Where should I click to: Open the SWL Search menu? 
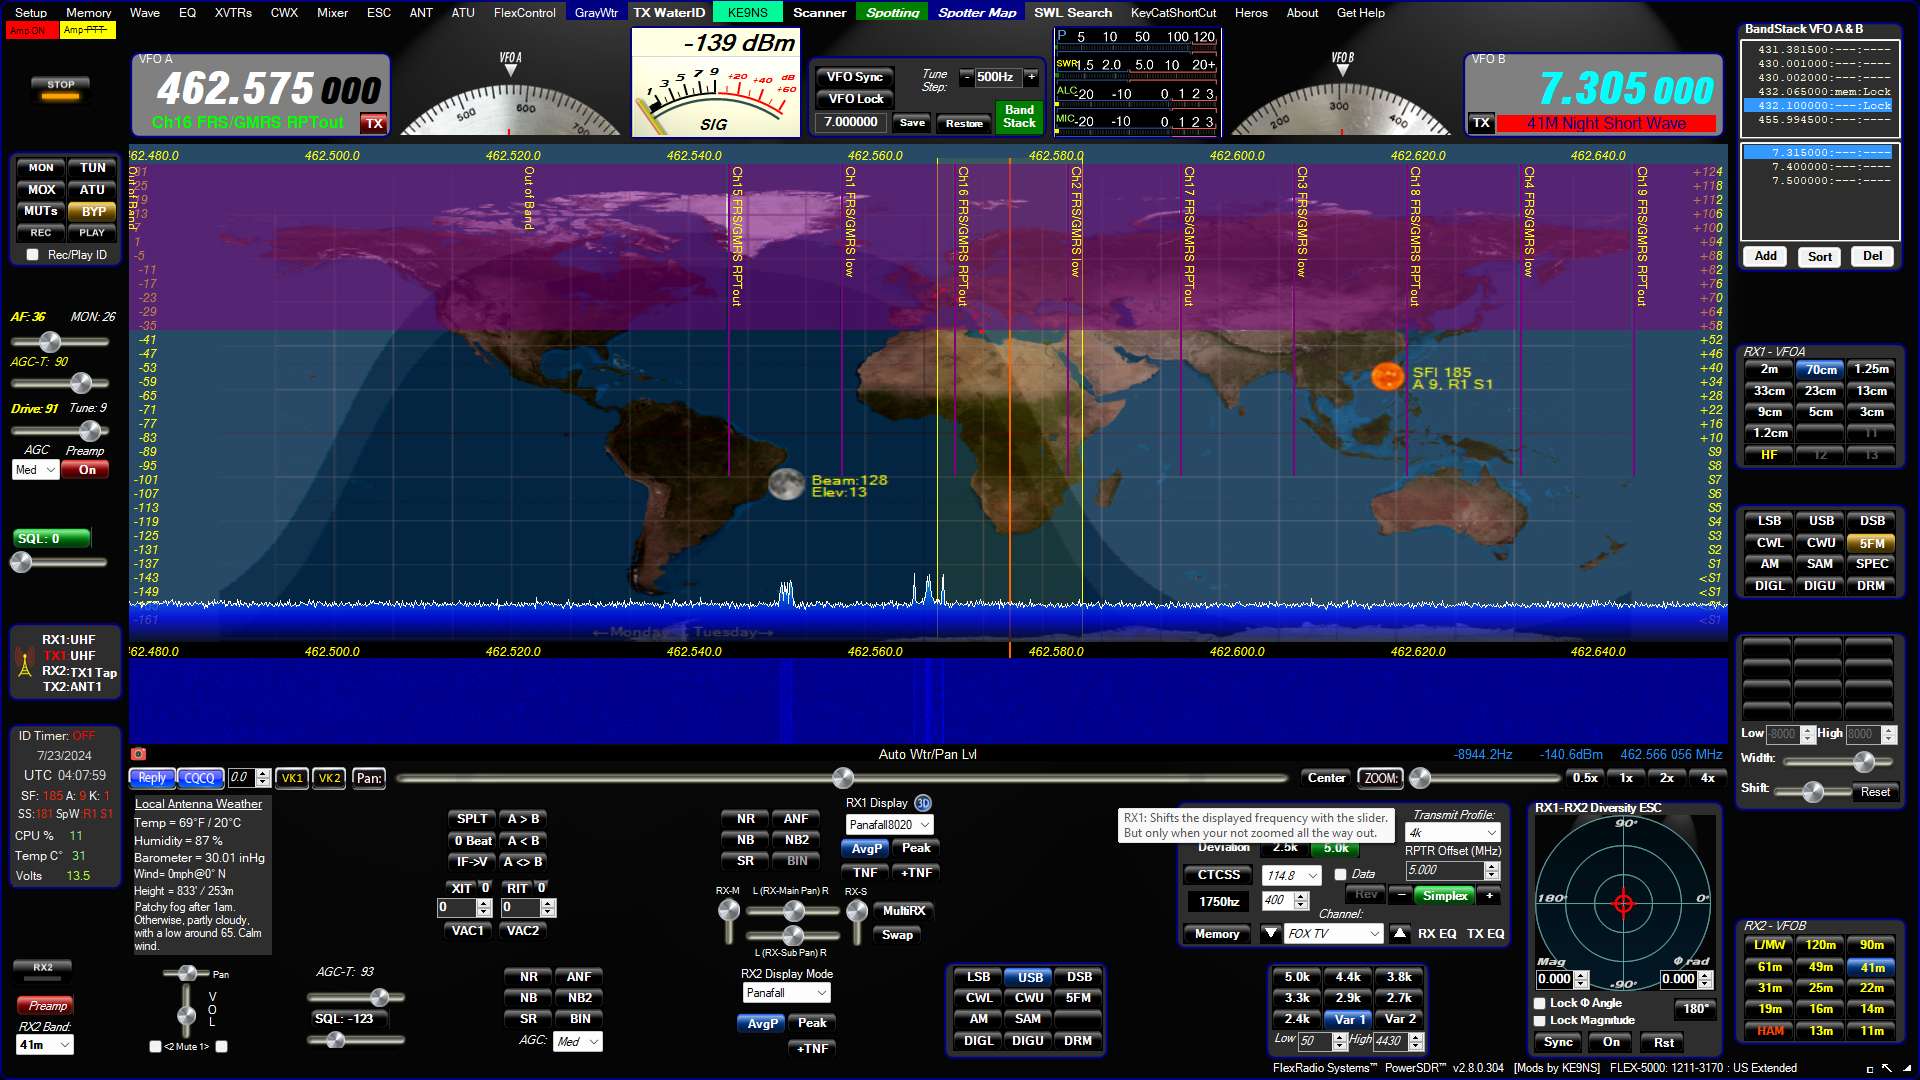tap(1072, 13)
